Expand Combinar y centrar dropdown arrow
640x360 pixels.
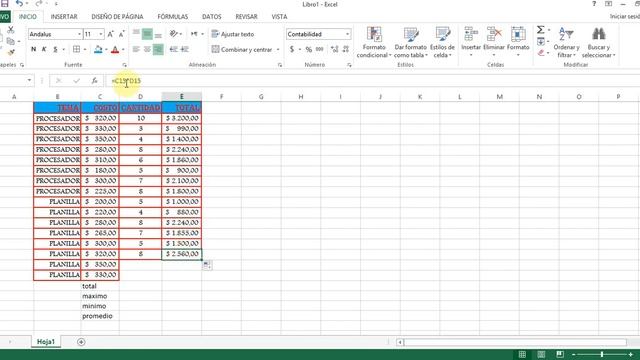pyautogui.click(x=278, y=50)
